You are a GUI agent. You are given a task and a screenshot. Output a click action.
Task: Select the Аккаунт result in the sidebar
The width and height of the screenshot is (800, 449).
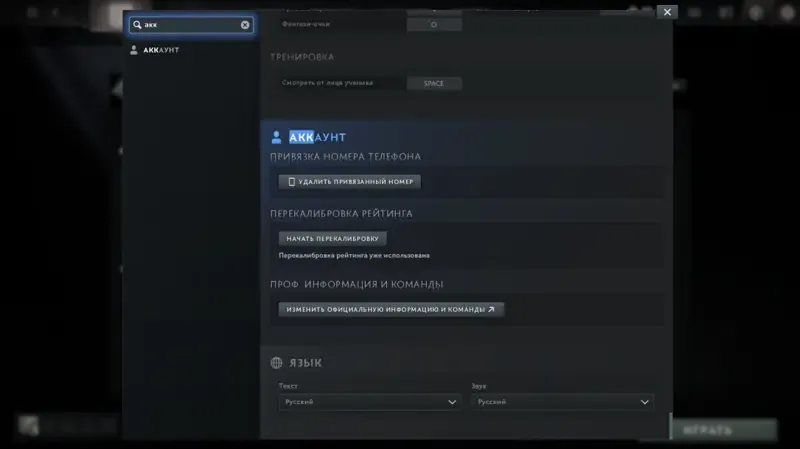click(161, 50)
